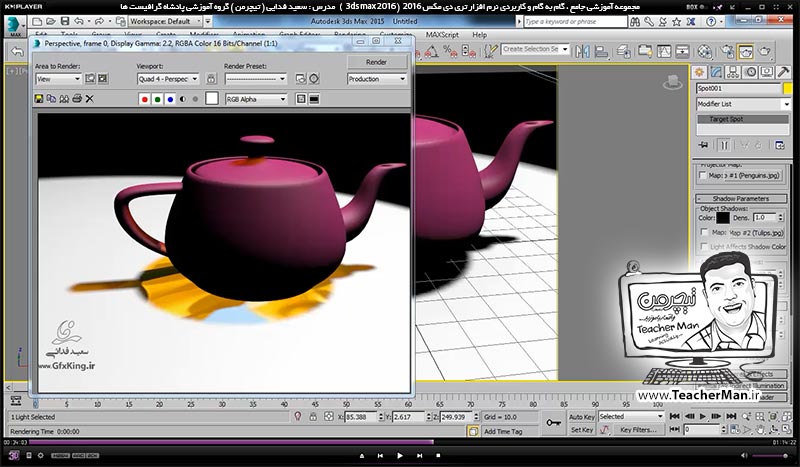Collapse Shadow Parameters rollout
Viewport: 800px width, 467px height.
tap(741, 199)
